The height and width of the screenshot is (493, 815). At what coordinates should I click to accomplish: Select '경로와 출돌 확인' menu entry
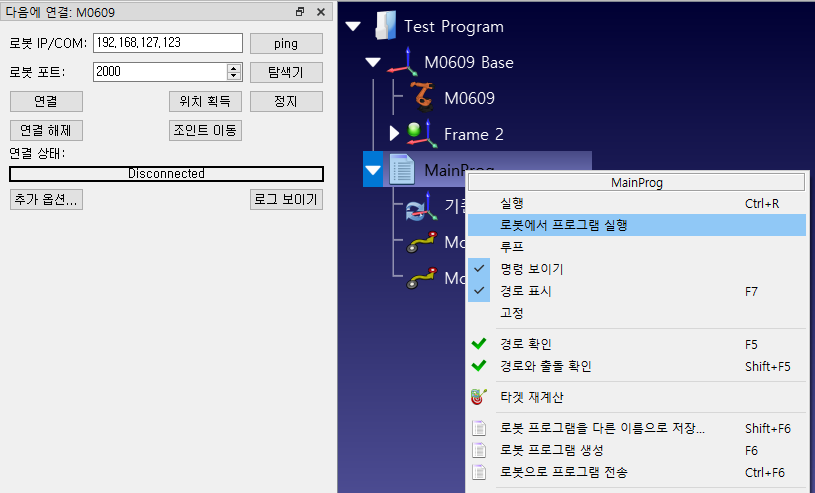(x=637, y=366)
